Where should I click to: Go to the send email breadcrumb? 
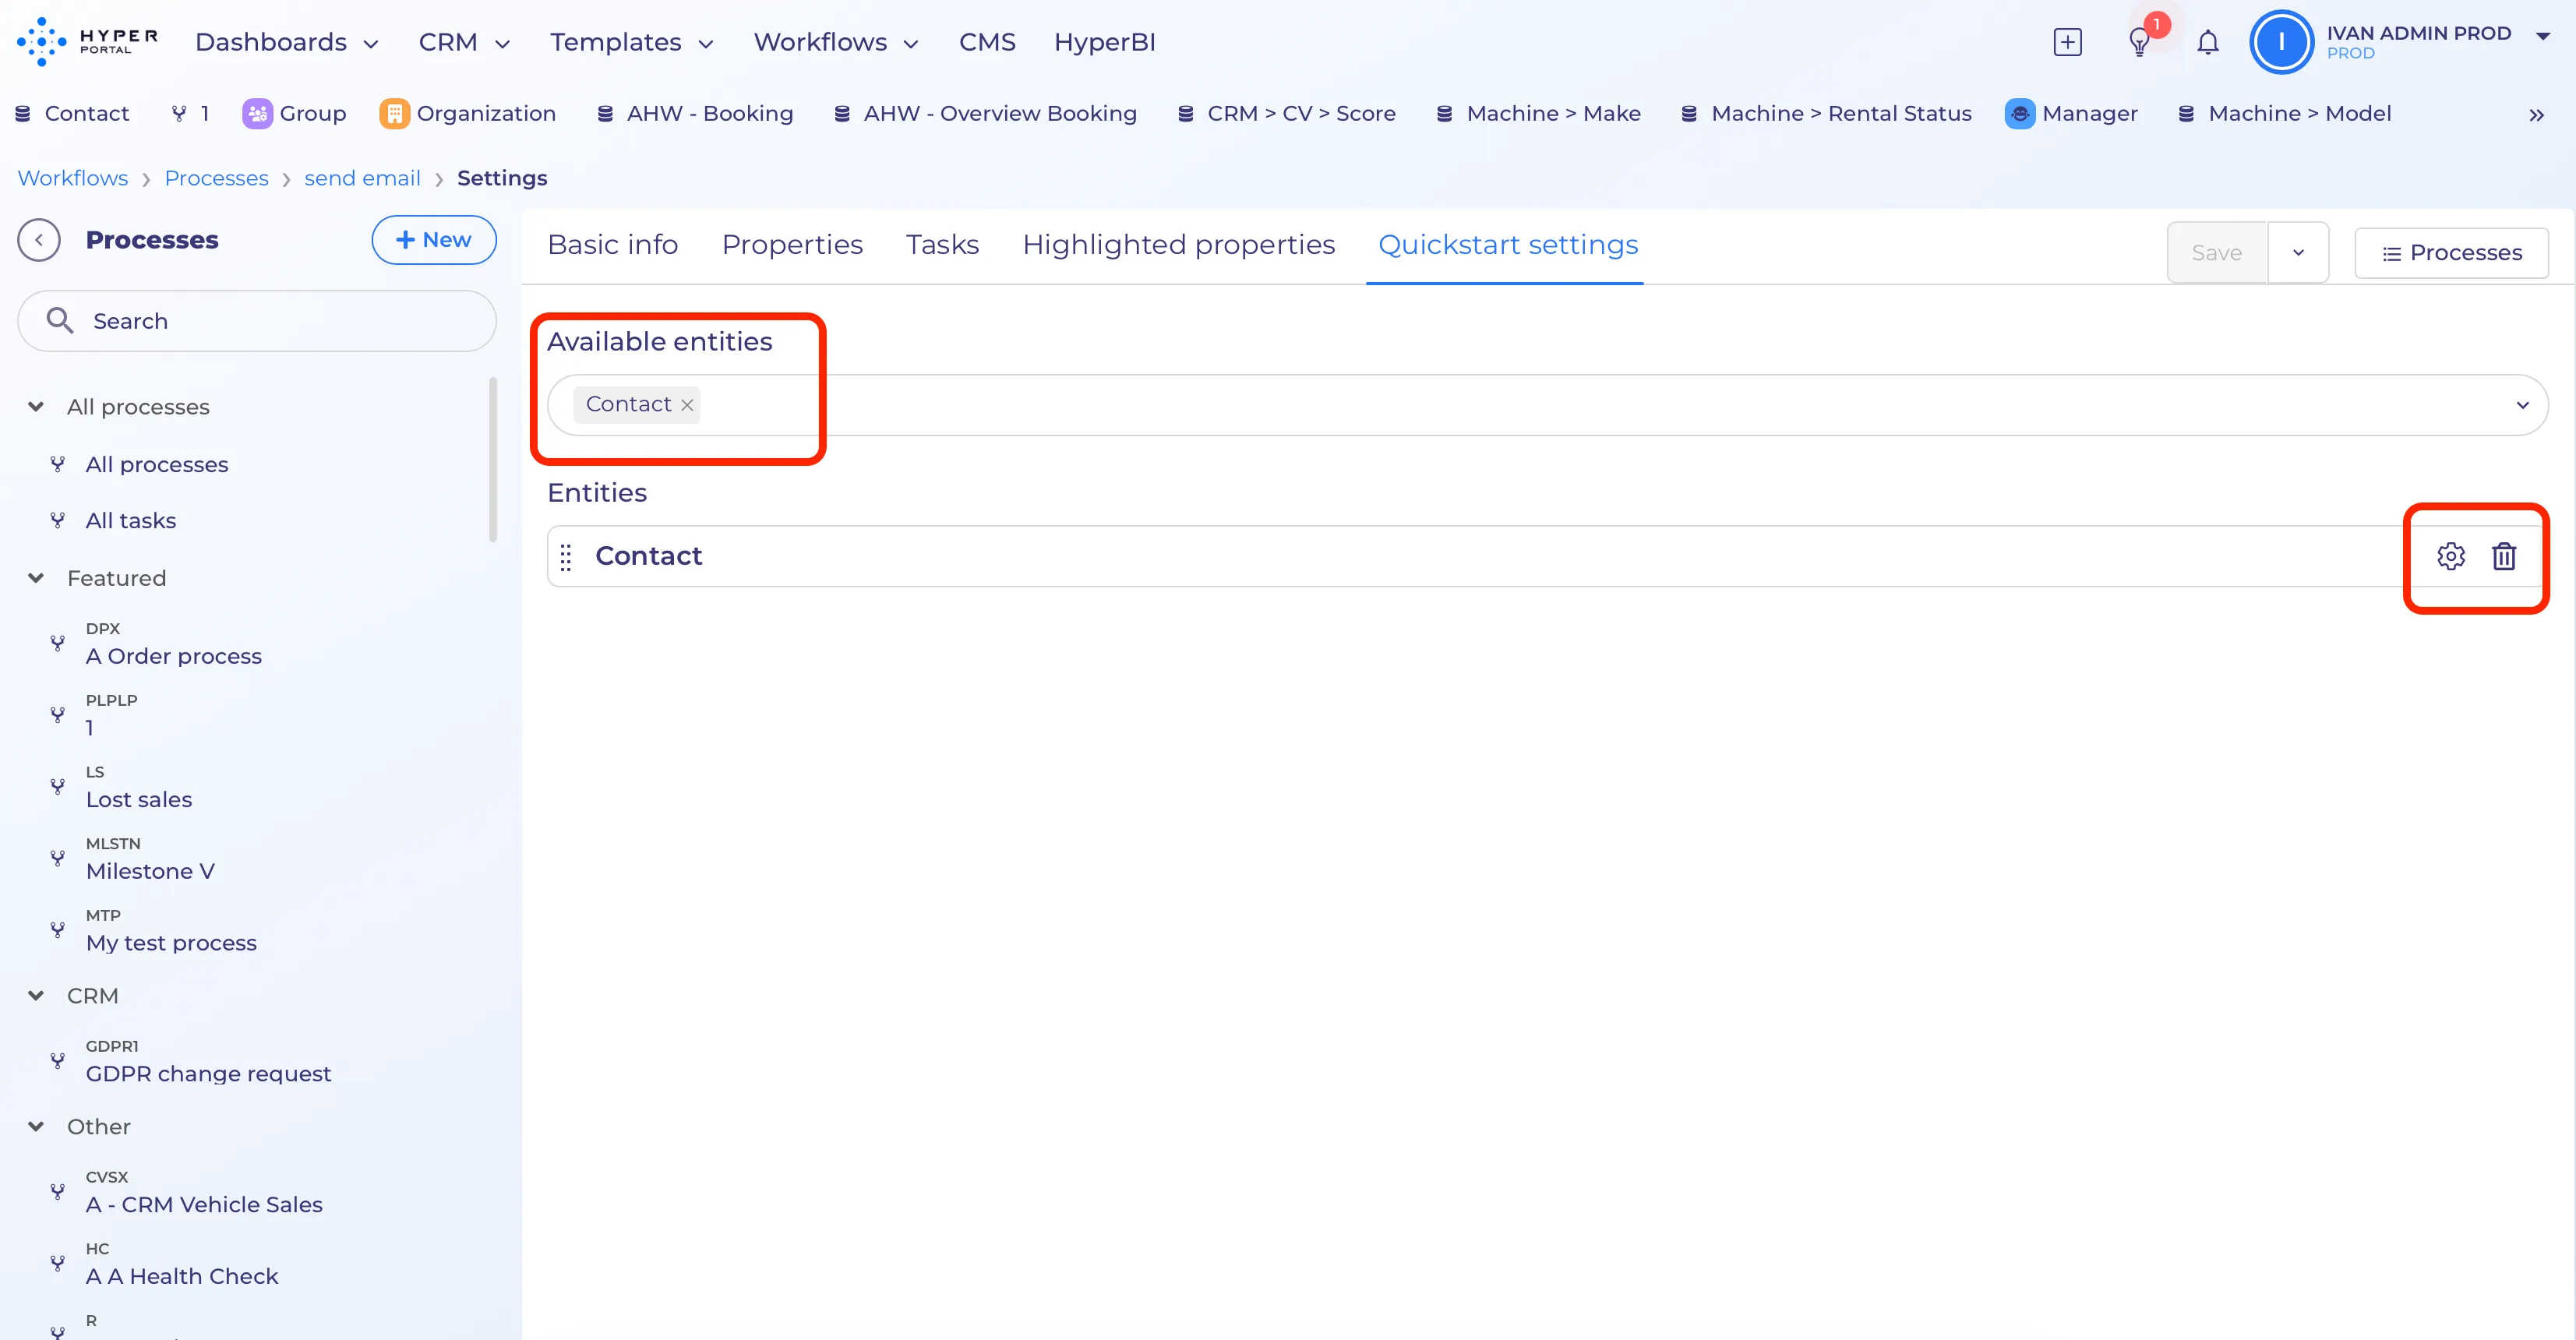[362, 178]
